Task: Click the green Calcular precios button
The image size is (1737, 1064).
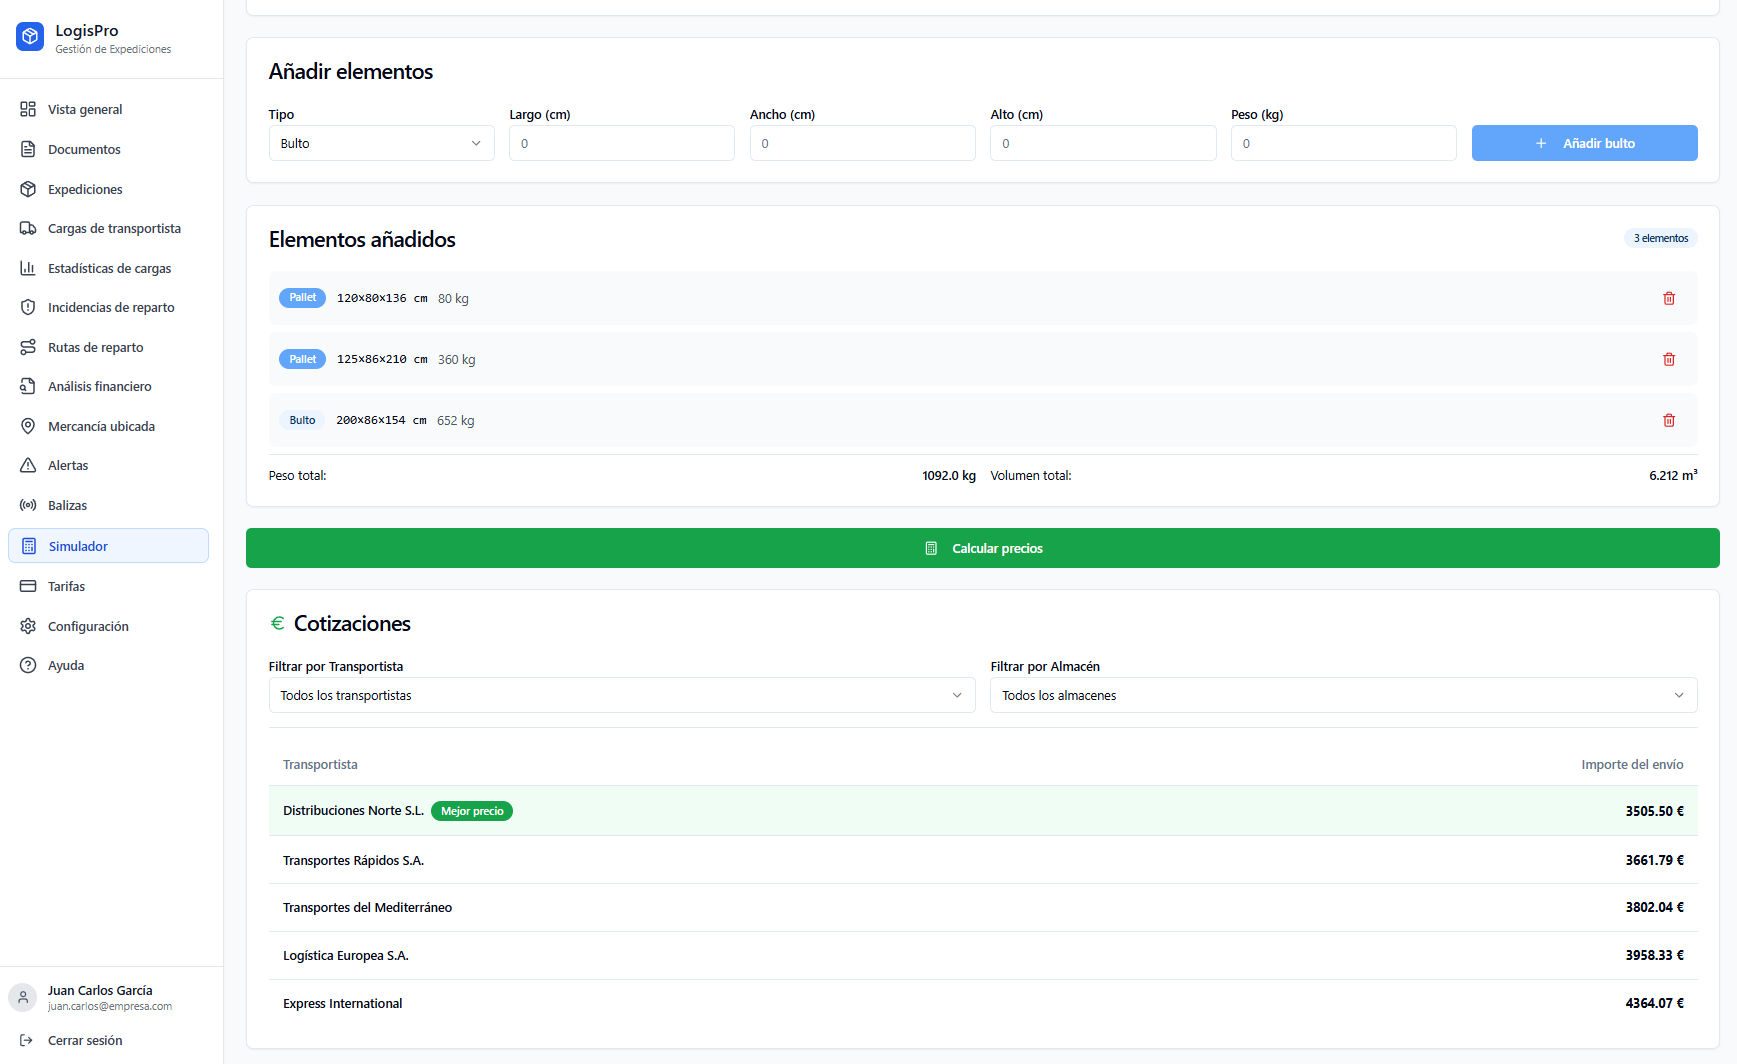Action: coord(982,548)
